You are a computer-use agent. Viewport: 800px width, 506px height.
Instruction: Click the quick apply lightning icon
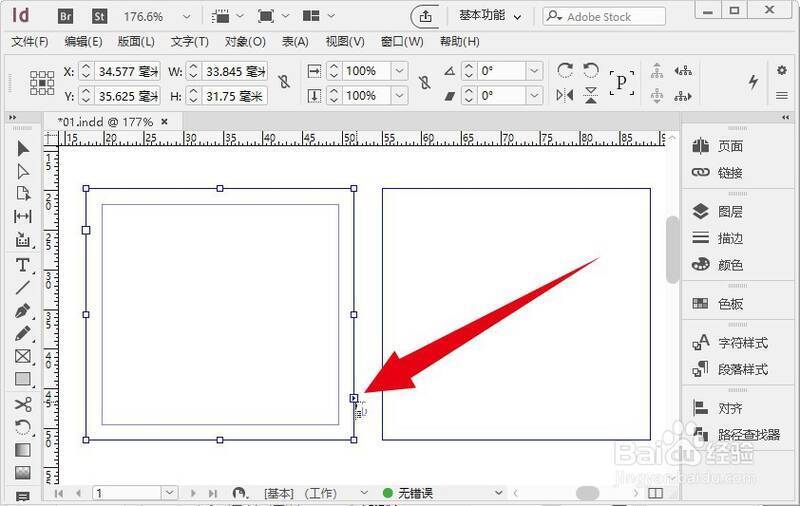coord(754,82)
